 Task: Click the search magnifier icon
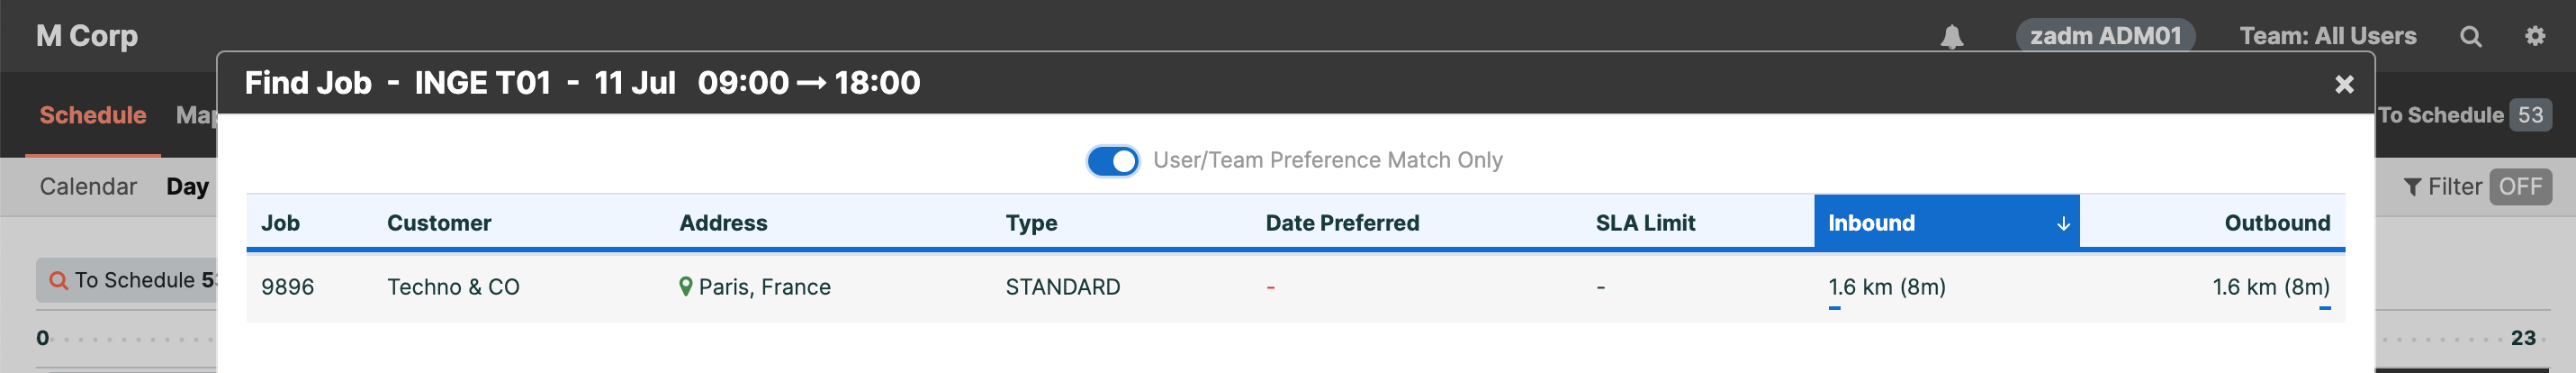2470,37
